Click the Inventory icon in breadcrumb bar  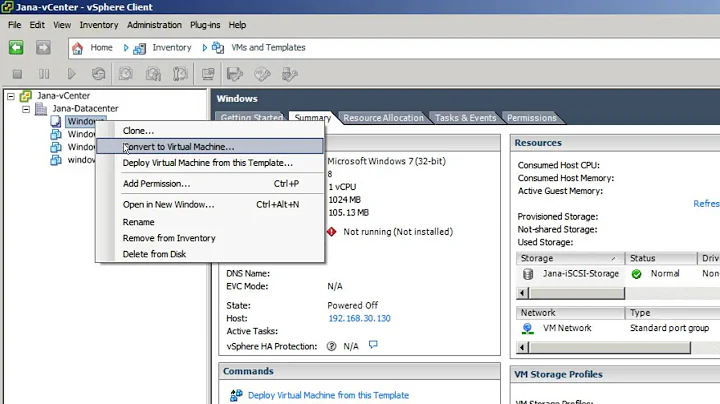(139, 48)
